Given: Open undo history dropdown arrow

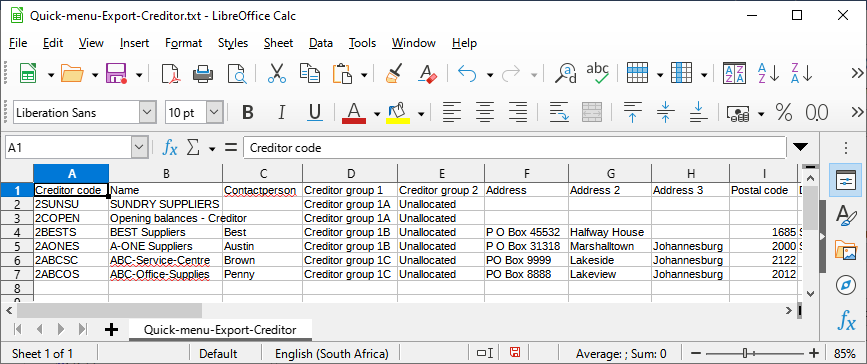Looking at the screenshot, I should click(x=489, y=75).
